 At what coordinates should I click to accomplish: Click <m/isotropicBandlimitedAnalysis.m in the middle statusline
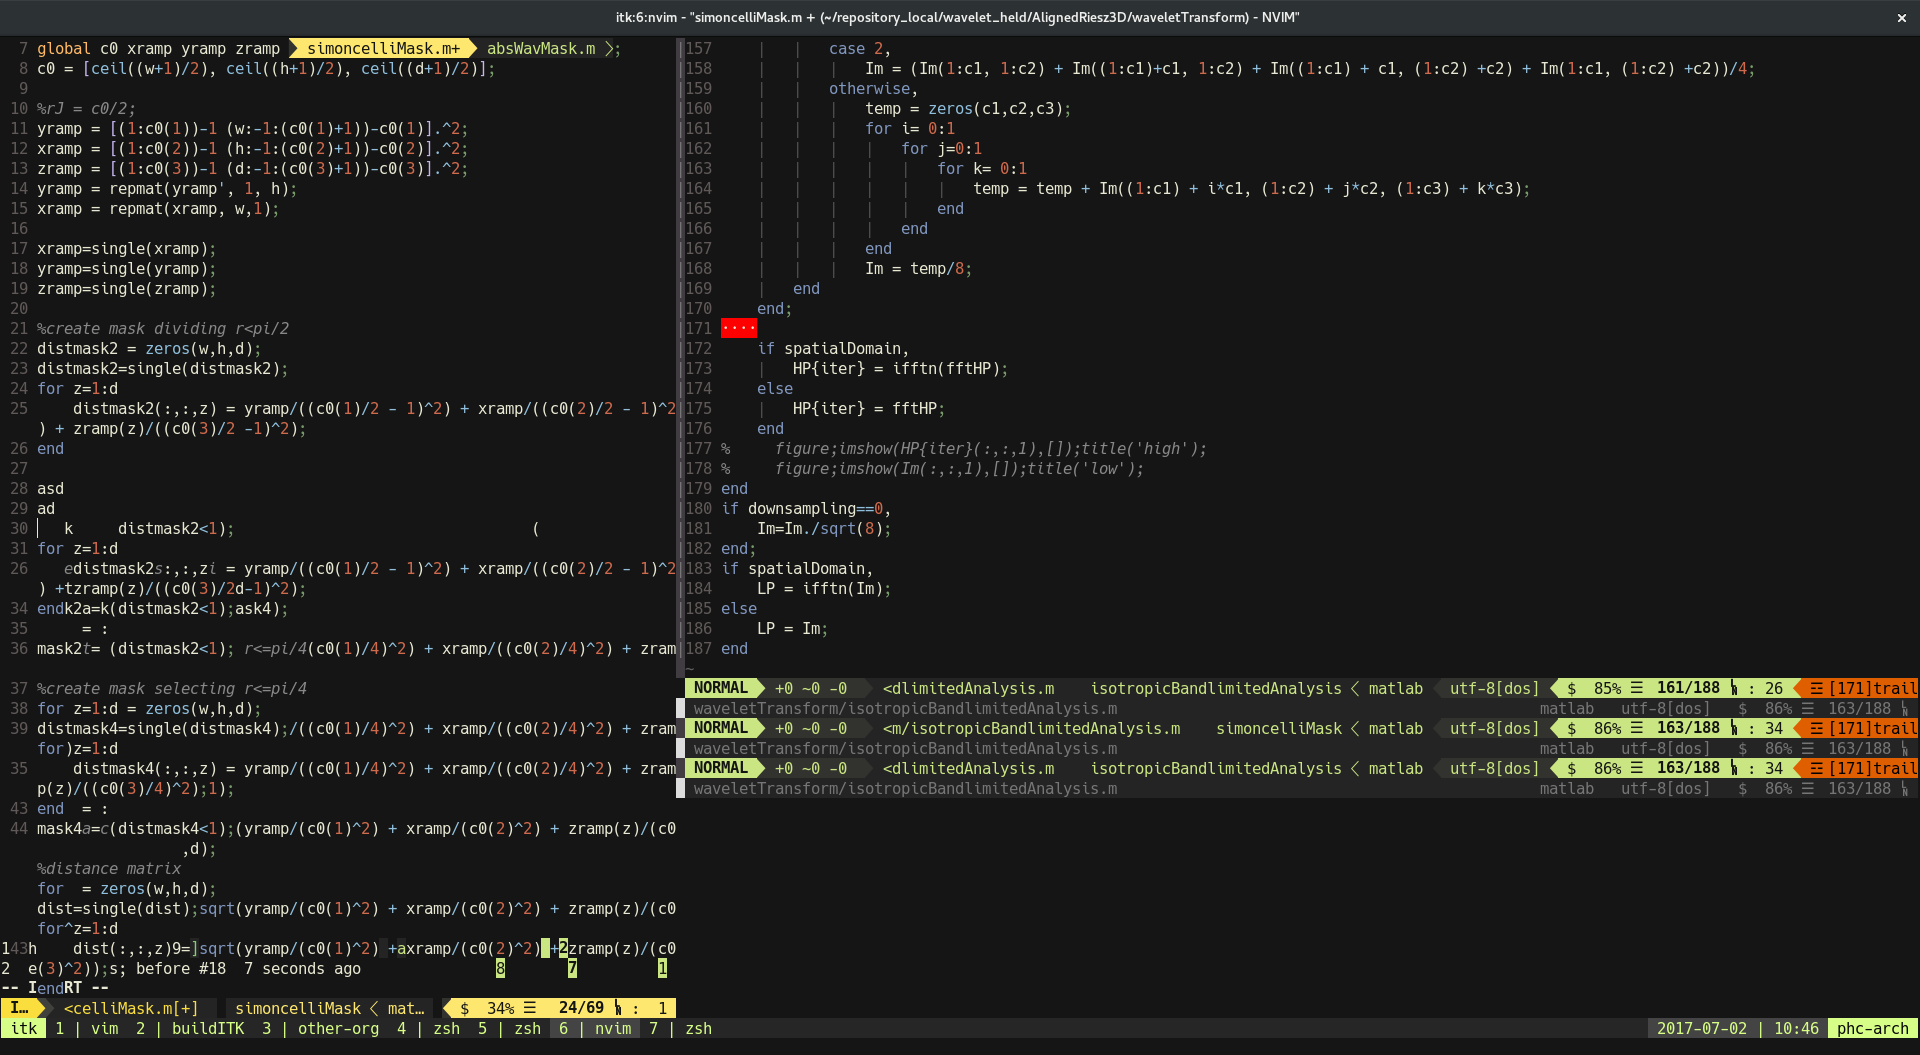1031,728
